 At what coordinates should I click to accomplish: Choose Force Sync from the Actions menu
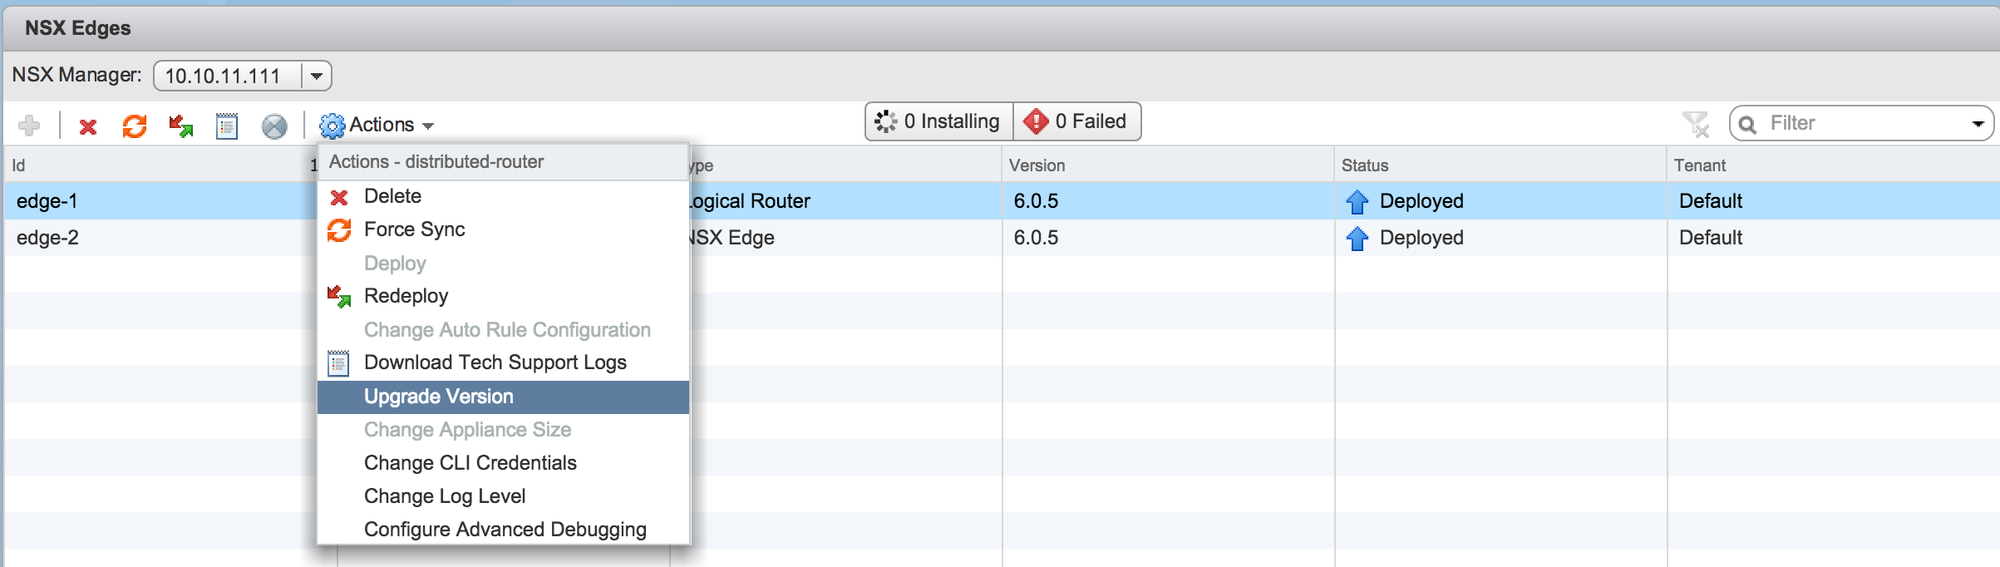click(x=503, y=230)
